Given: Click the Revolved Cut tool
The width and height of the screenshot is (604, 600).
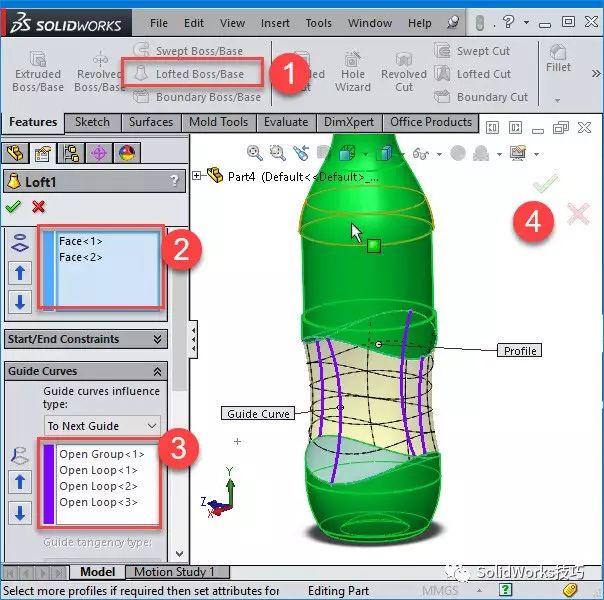Looking at the screenshot, I should tap(404, 72).
